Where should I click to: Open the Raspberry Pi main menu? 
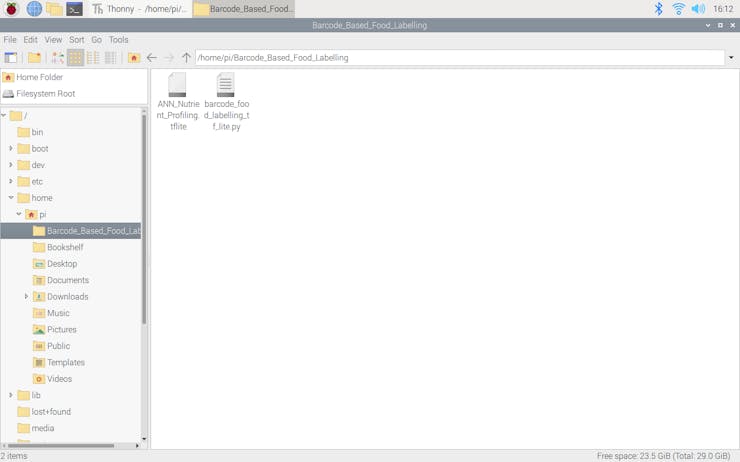click(x=11, y=8)
